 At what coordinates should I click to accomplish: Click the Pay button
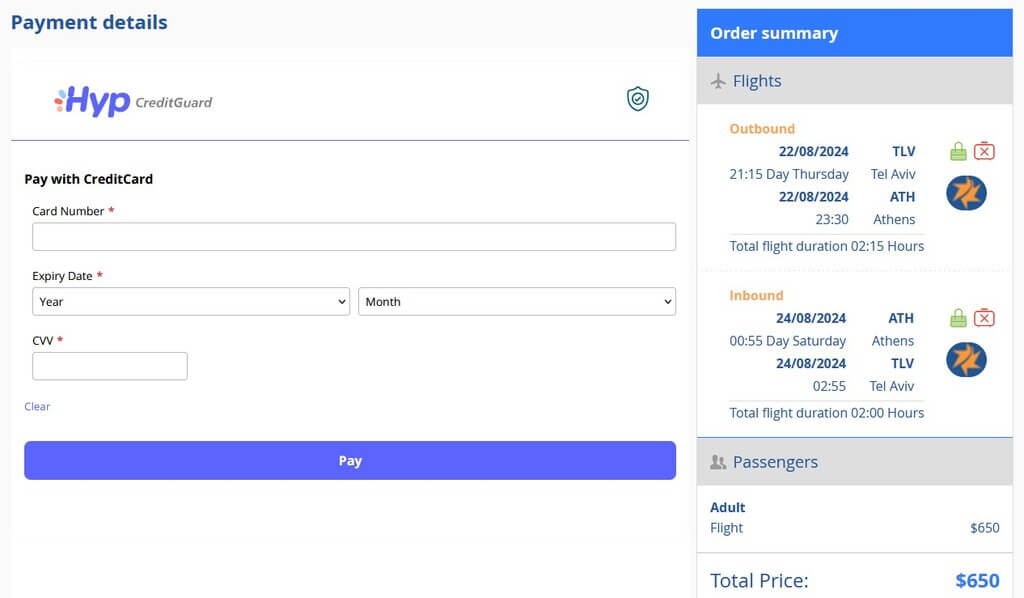click(350, 460)
